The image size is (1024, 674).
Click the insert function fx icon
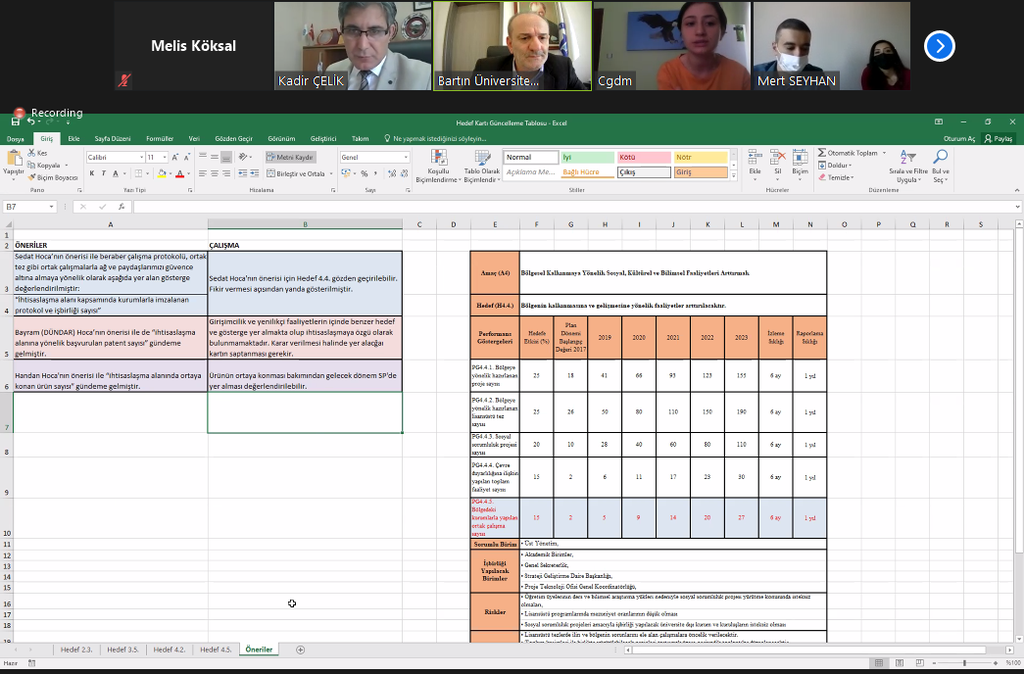[121, 207]
